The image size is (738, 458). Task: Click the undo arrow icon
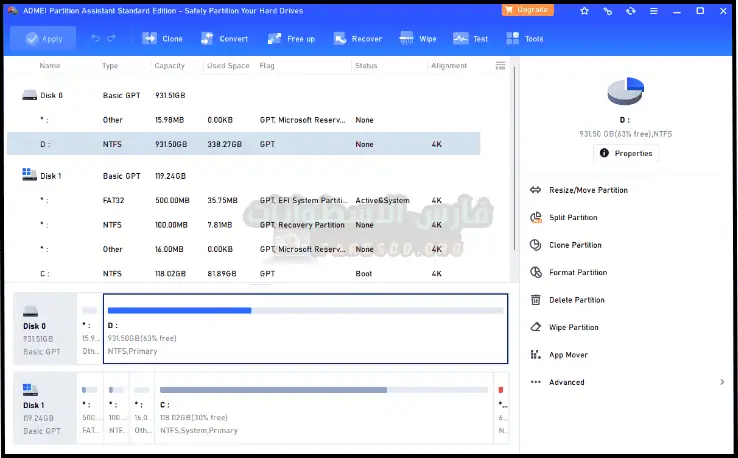[x=95, y=39]
